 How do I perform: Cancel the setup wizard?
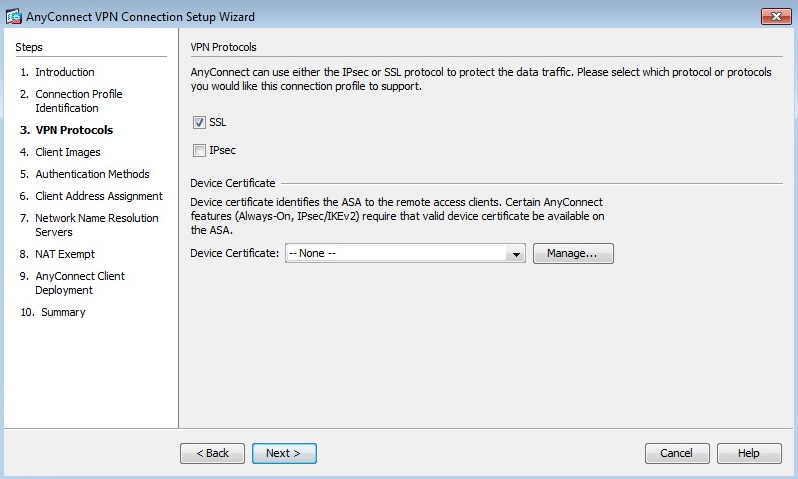[x=677, y=453]
